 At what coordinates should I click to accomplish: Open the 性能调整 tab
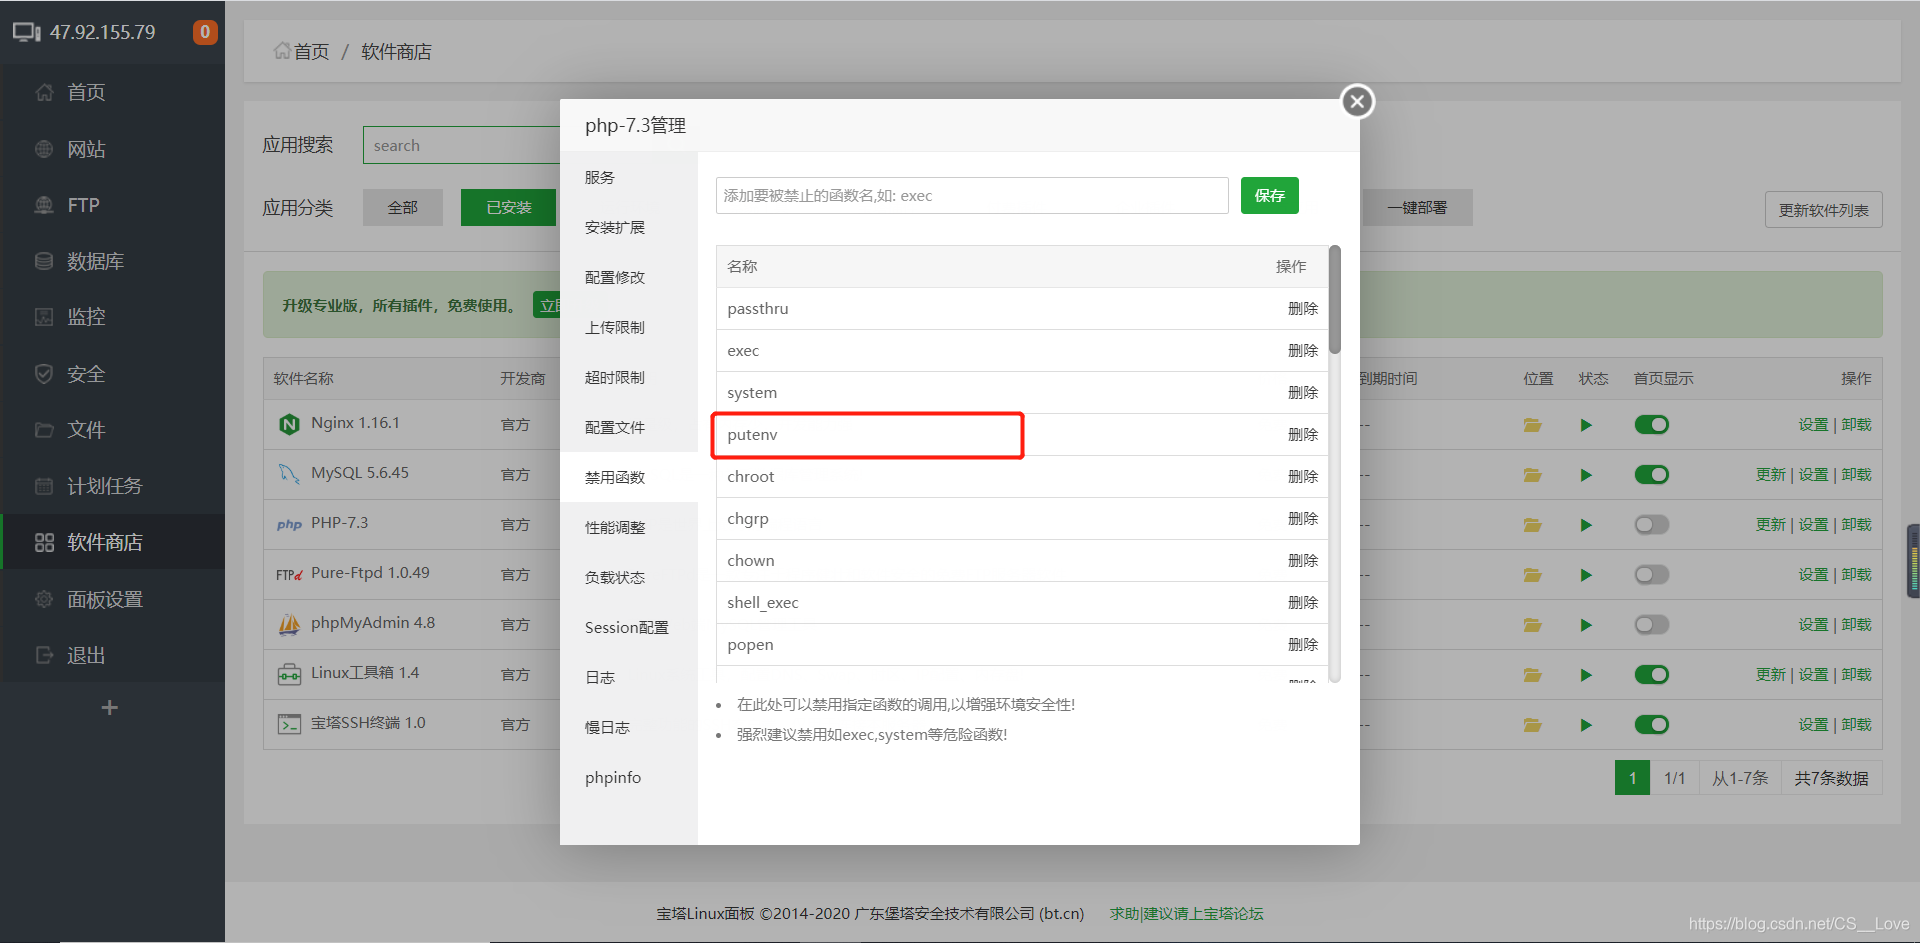(x=629, y=527)
